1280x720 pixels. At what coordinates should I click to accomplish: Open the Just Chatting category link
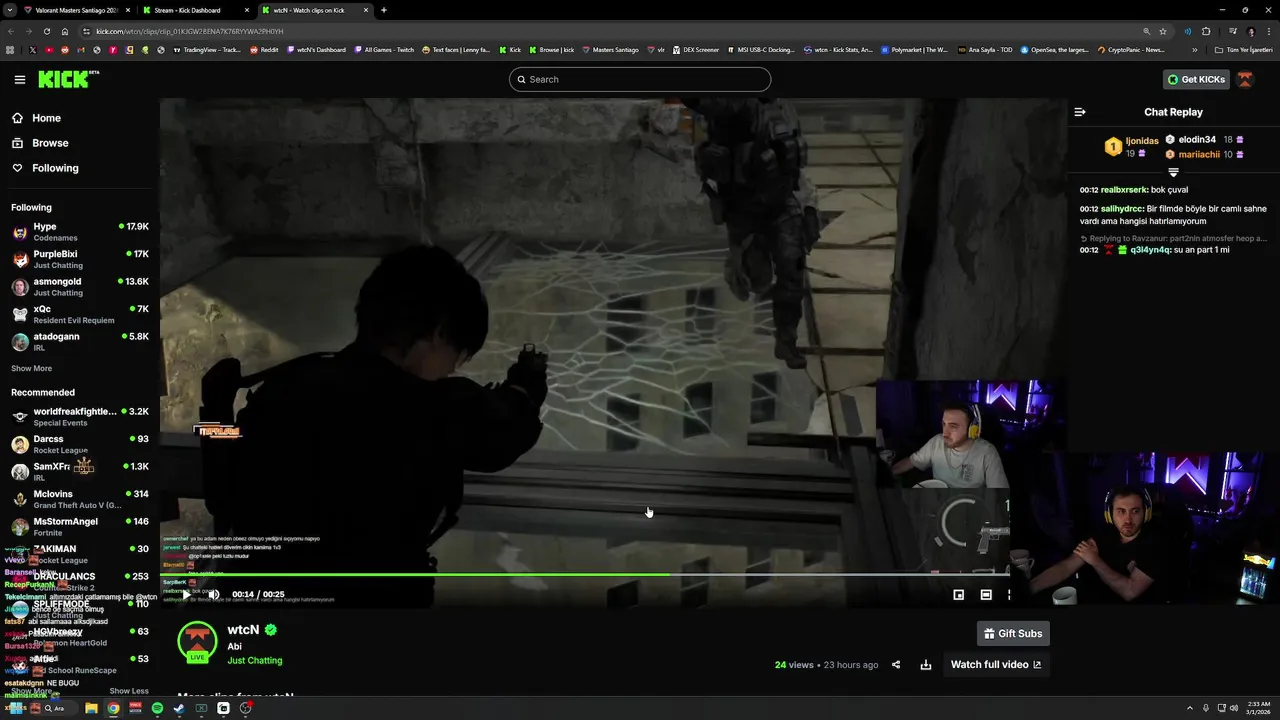click(x=255, y=661)
